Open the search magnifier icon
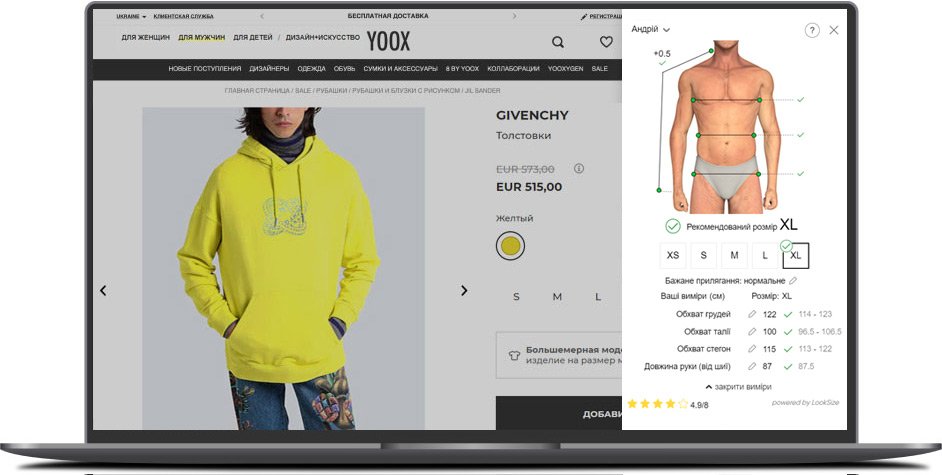The height and width of the screenshot is (475, 942). [558, 42]
